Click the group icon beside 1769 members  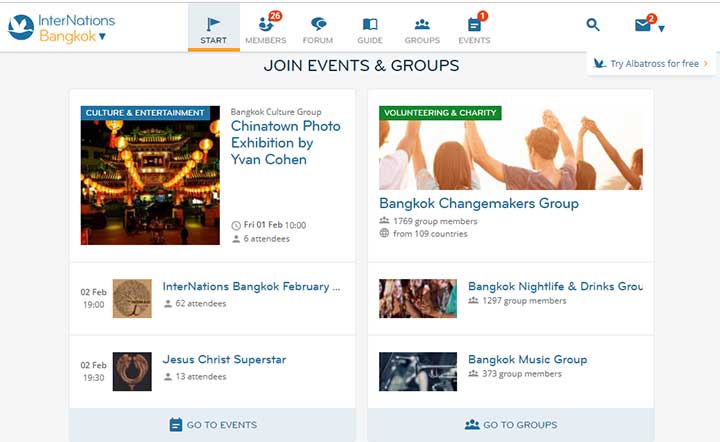[x=384, y=221]
